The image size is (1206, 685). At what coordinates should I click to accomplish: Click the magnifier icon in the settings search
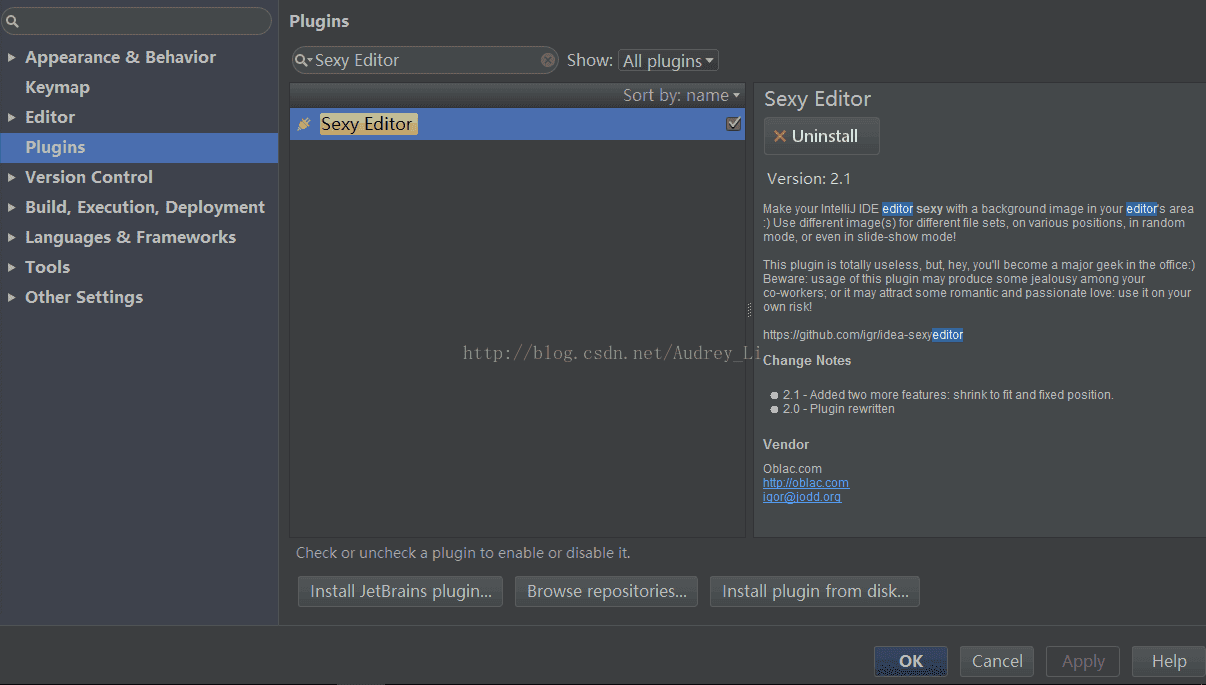coord(12,21)
